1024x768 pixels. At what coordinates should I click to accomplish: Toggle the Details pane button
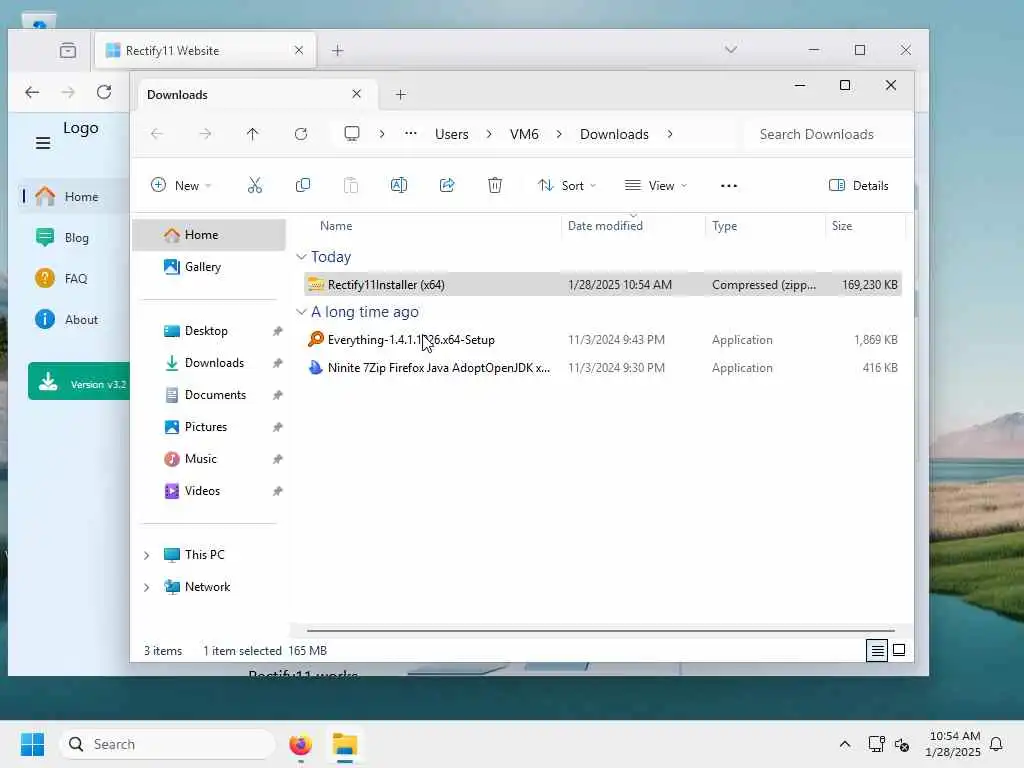click(859, 185)
